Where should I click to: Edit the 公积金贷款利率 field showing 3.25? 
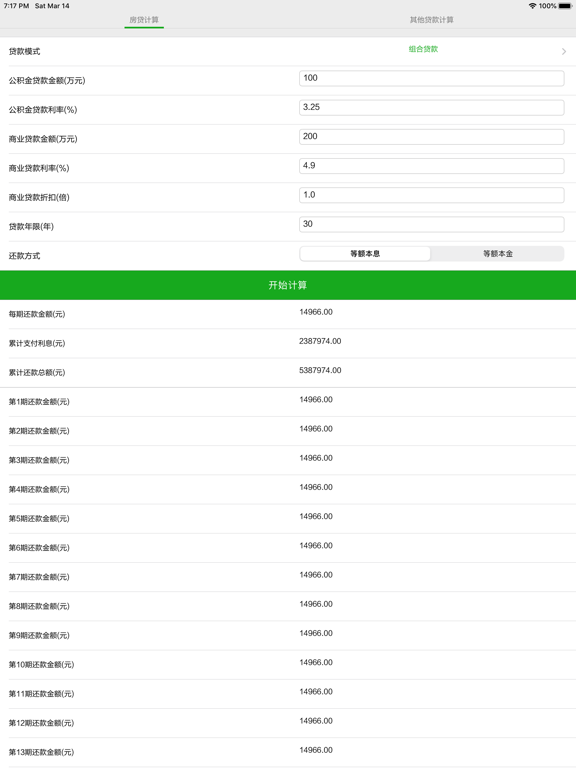point(432,108)
